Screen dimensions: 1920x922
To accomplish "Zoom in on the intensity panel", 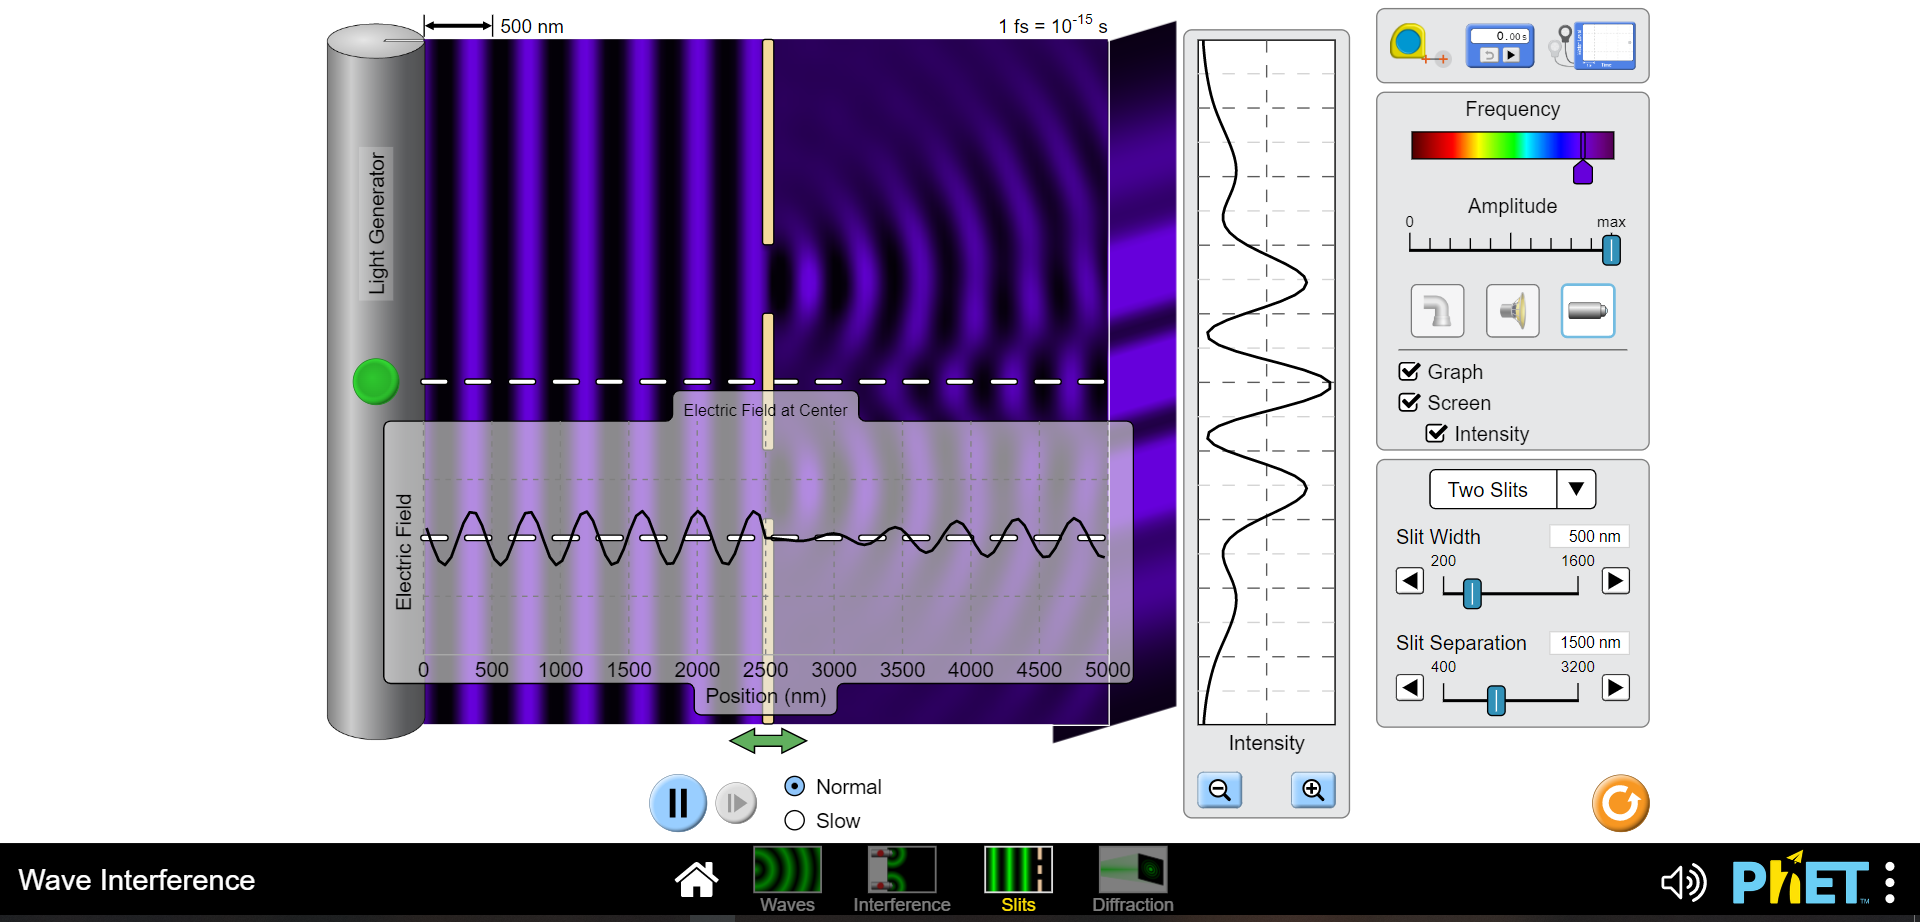I will (x=1313, y=790).
